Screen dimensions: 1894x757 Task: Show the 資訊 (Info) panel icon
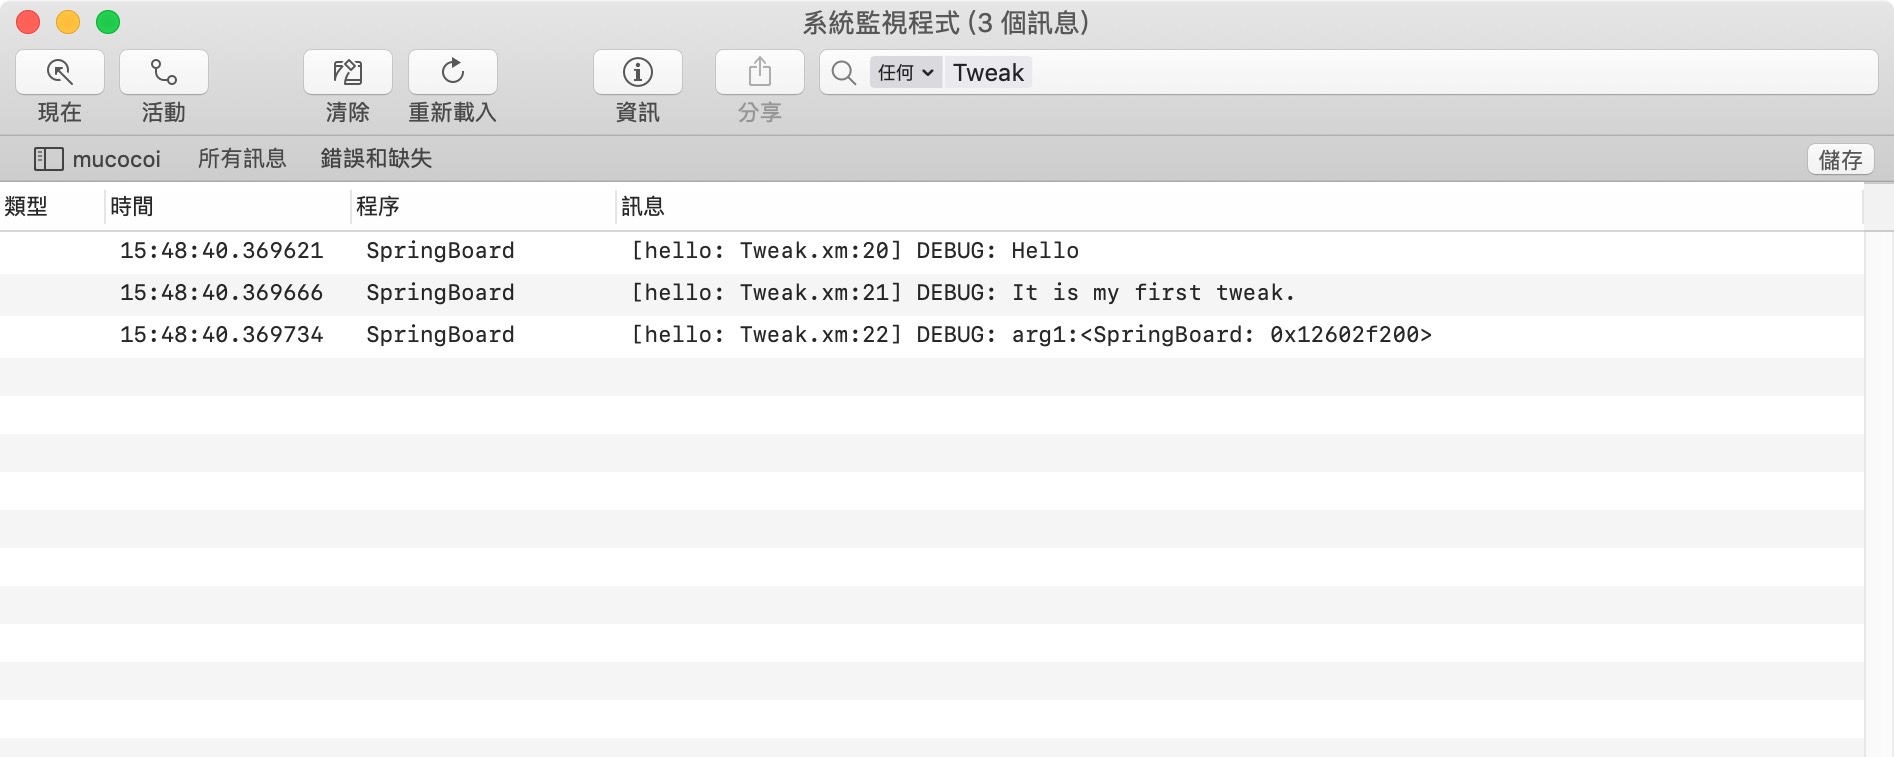638,72
